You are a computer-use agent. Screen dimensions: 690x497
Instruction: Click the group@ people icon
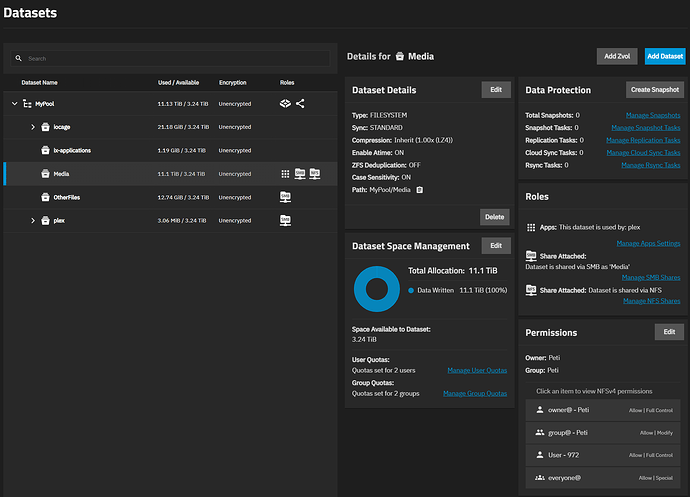[x=540, y=432]
